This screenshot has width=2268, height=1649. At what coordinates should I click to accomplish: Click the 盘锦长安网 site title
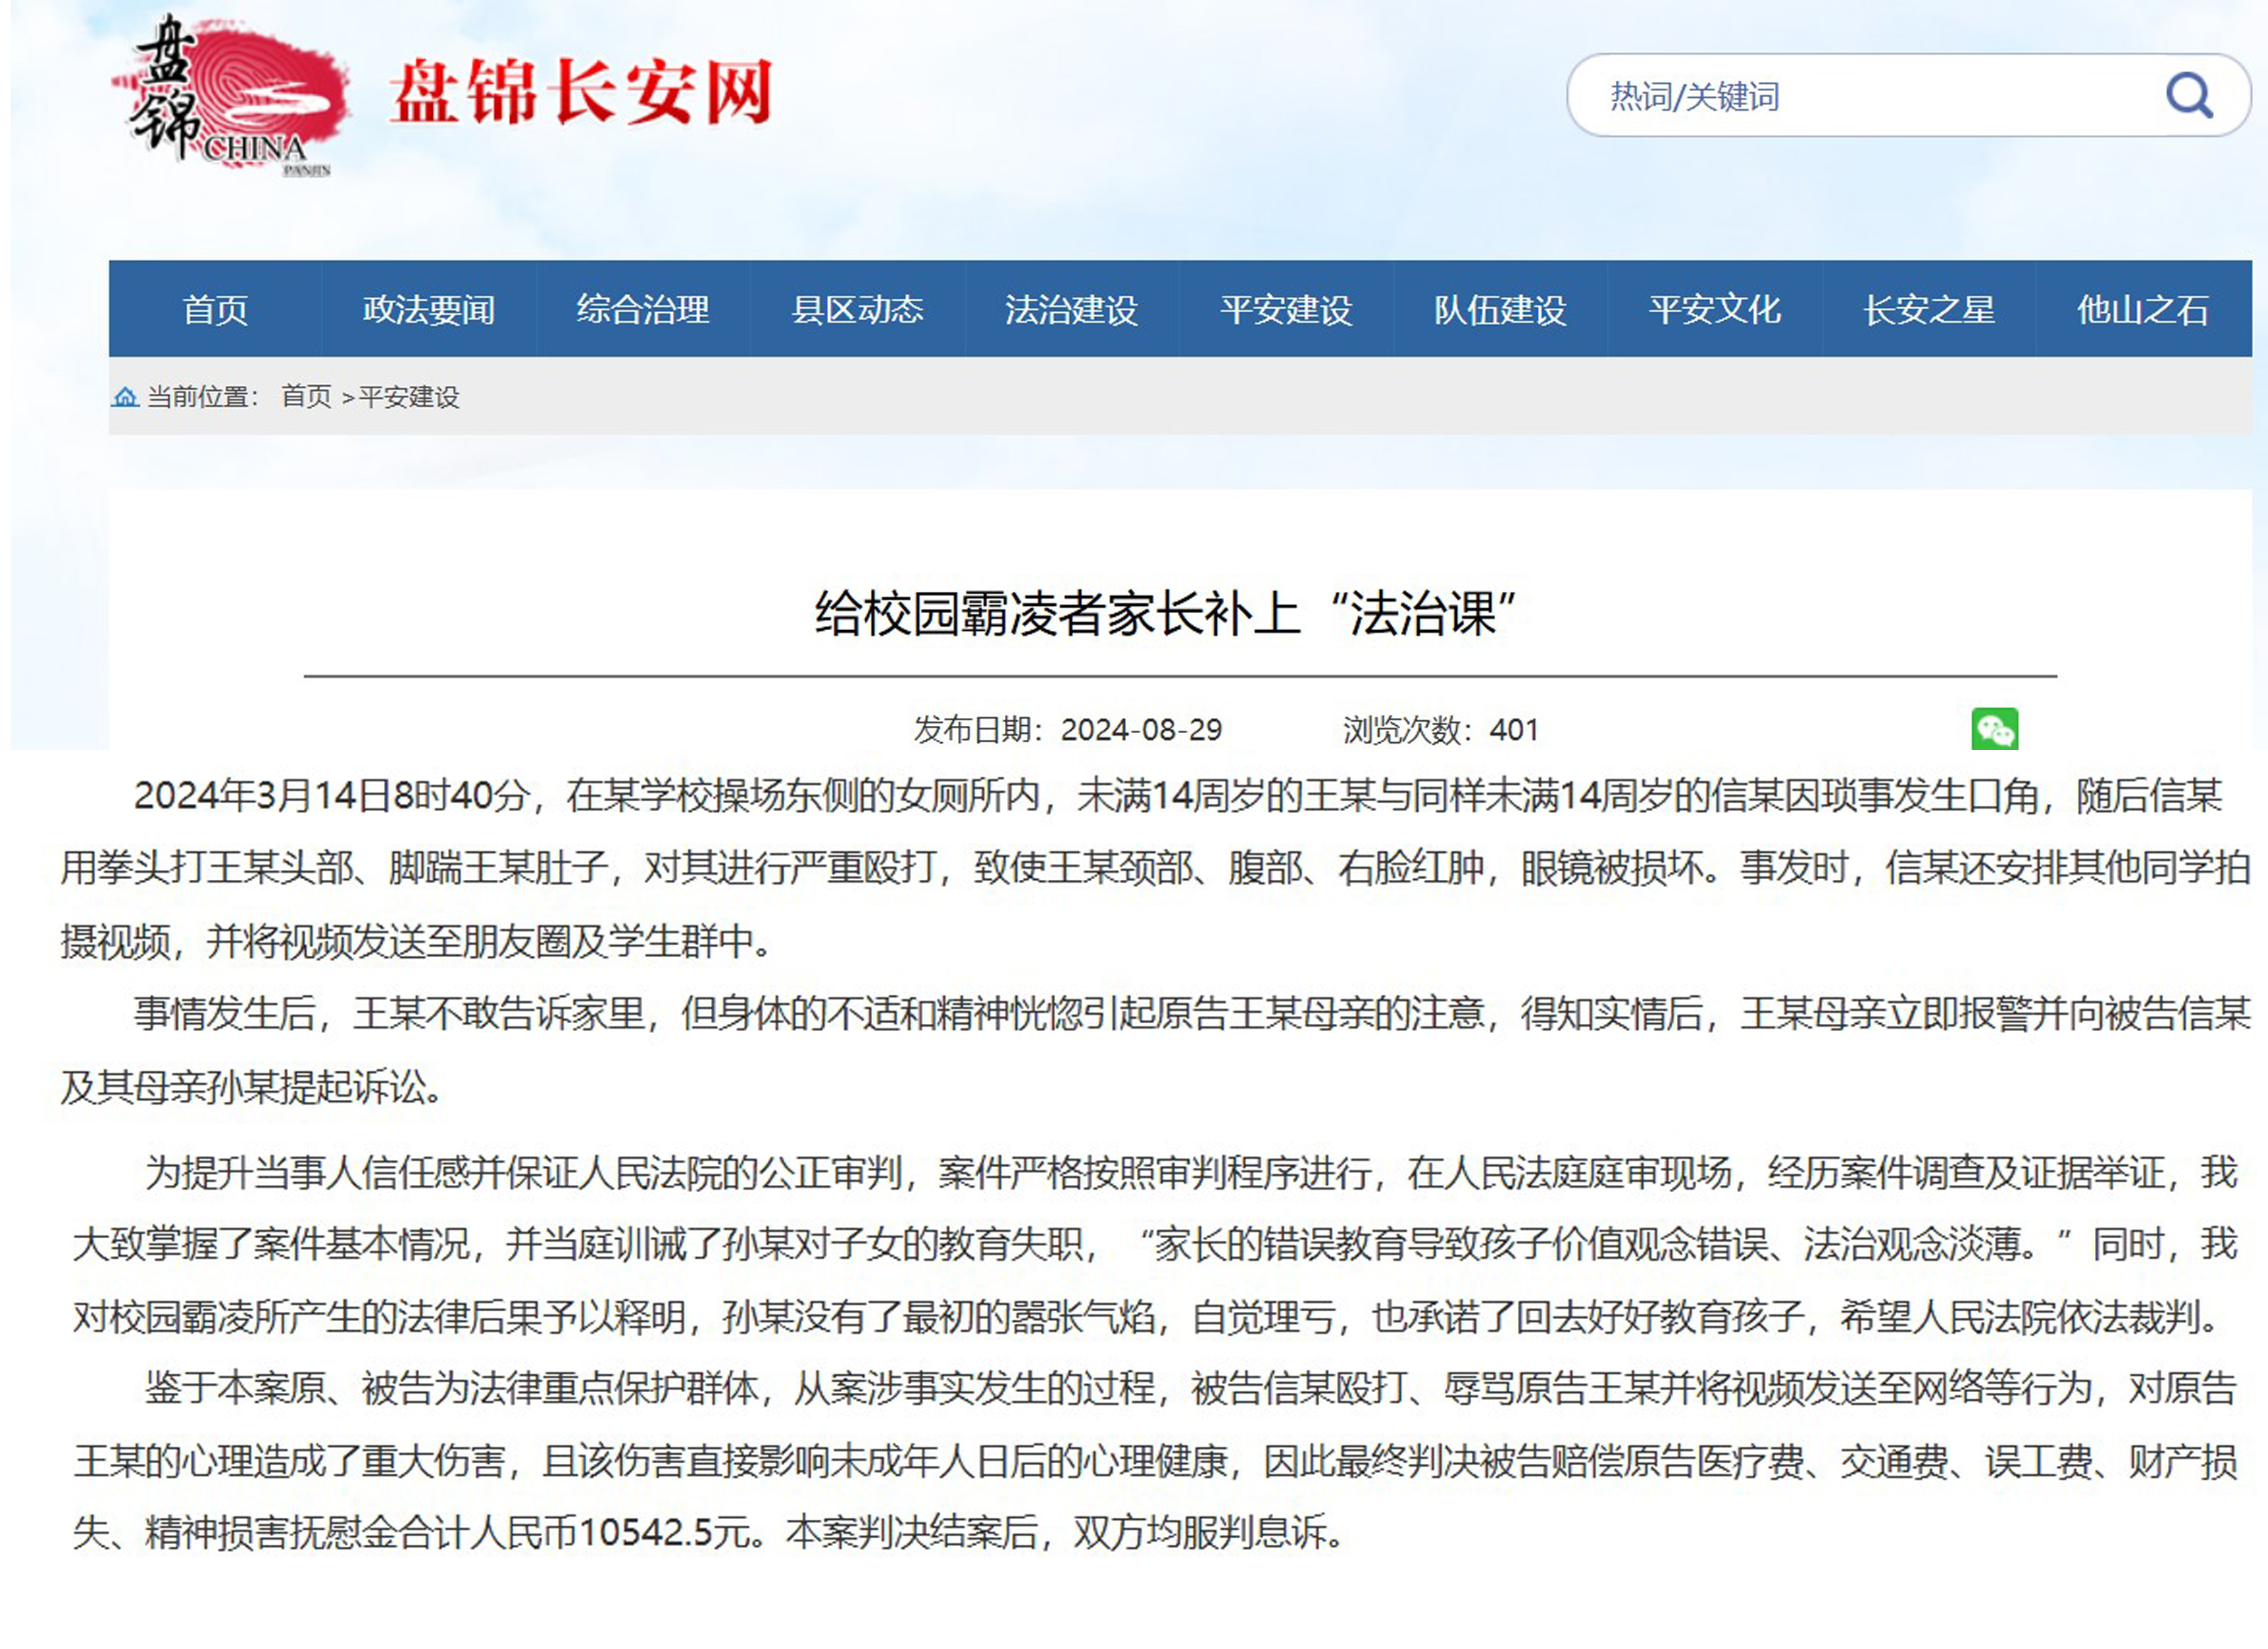click(581, 92)
